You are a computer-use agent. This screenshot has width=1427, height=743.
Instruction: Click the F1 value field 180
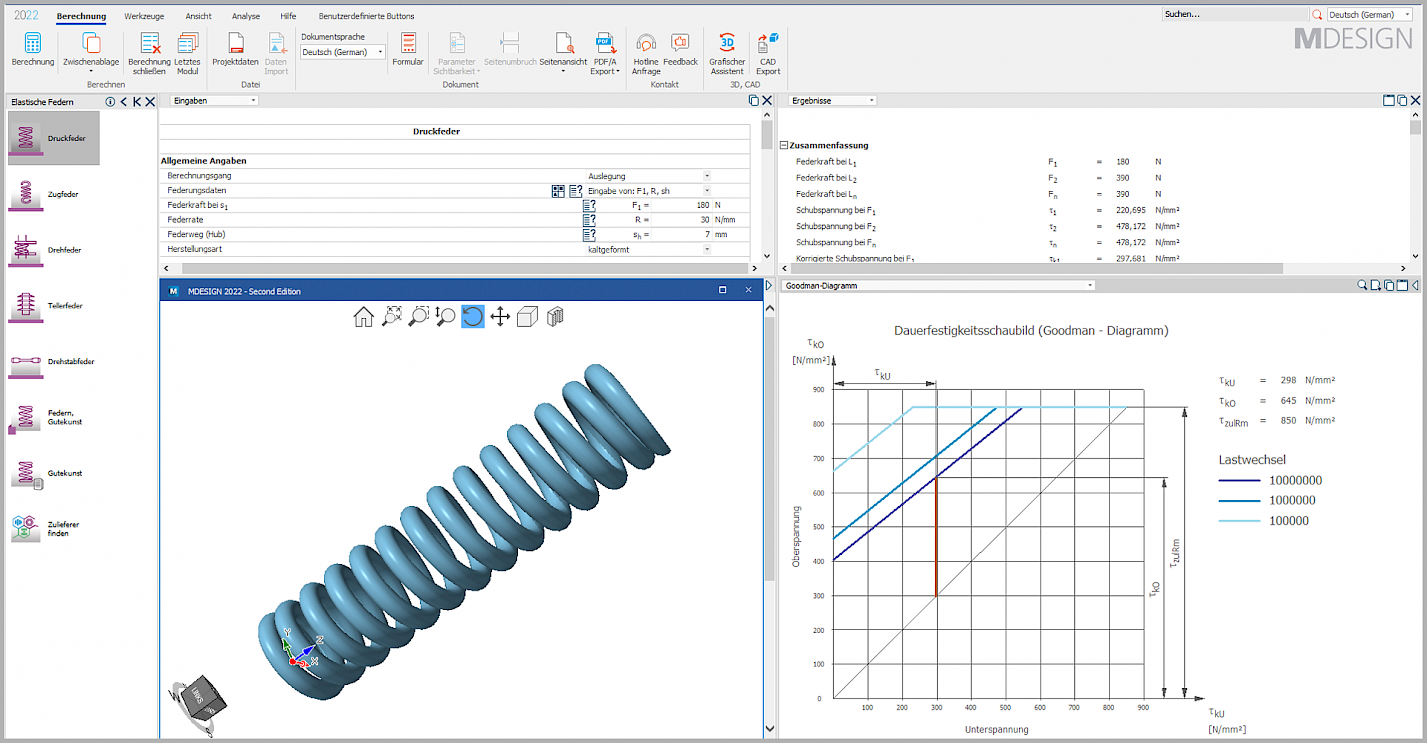pyautogui.click(x=681, y=205)
